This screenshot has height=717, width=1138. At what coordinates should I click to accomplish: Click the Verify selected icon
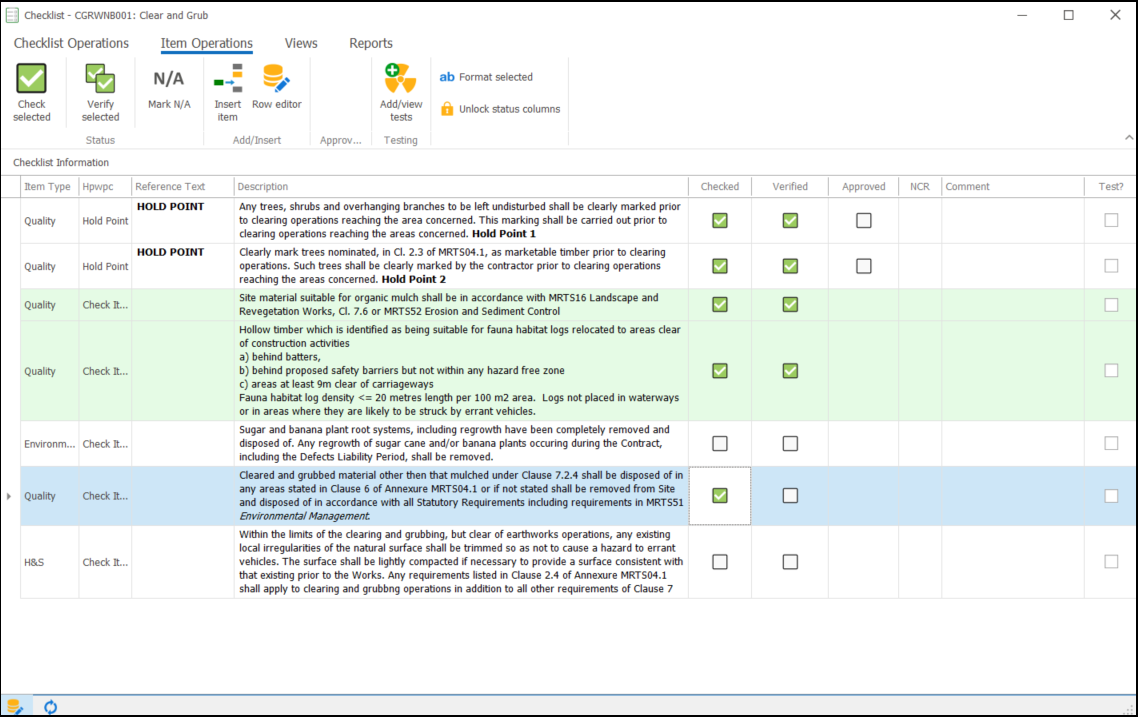coord(100,90)
